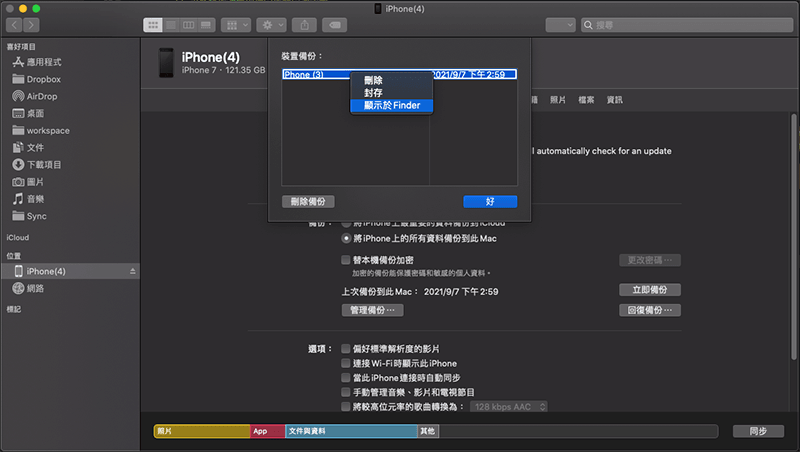Select iPhone(4) device in sidebar
Screen dimensions: 800x452
(x=70, y=271)
